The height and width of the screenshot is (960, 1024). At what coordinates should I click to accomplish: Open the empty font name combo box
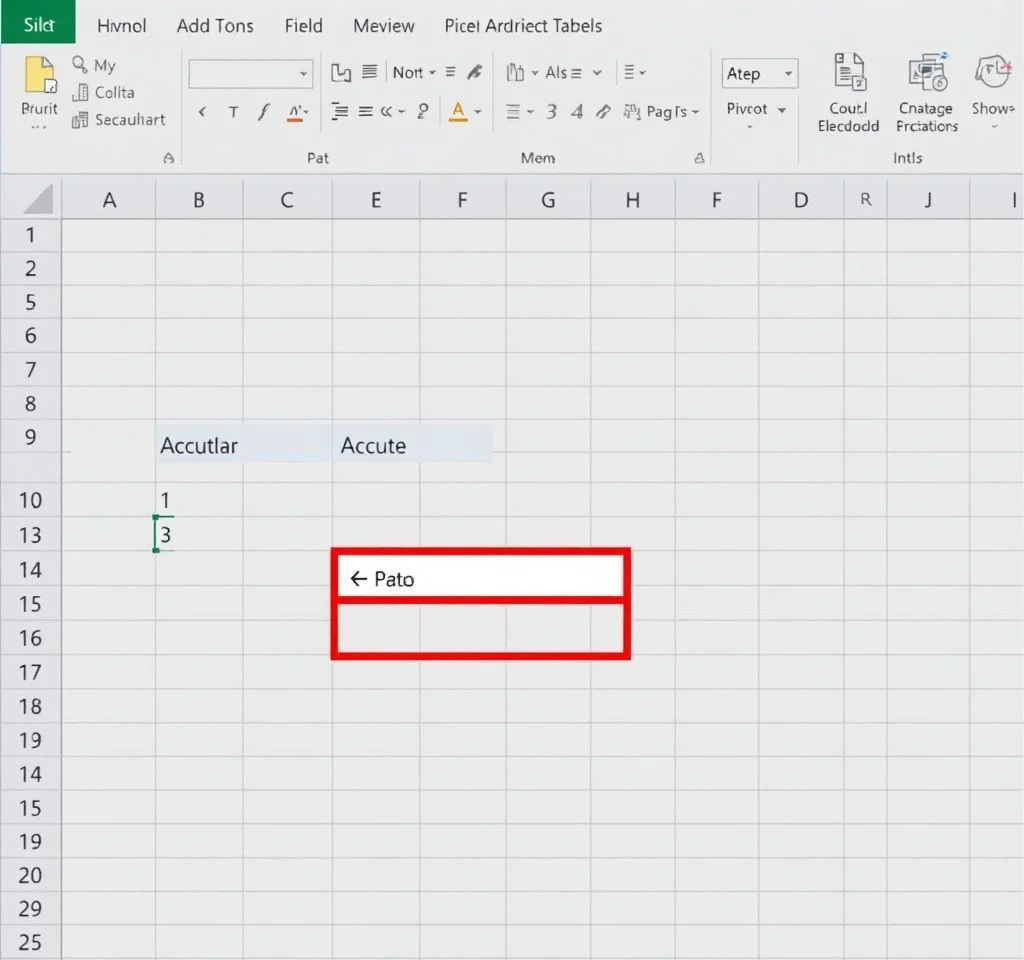[250, 73]
